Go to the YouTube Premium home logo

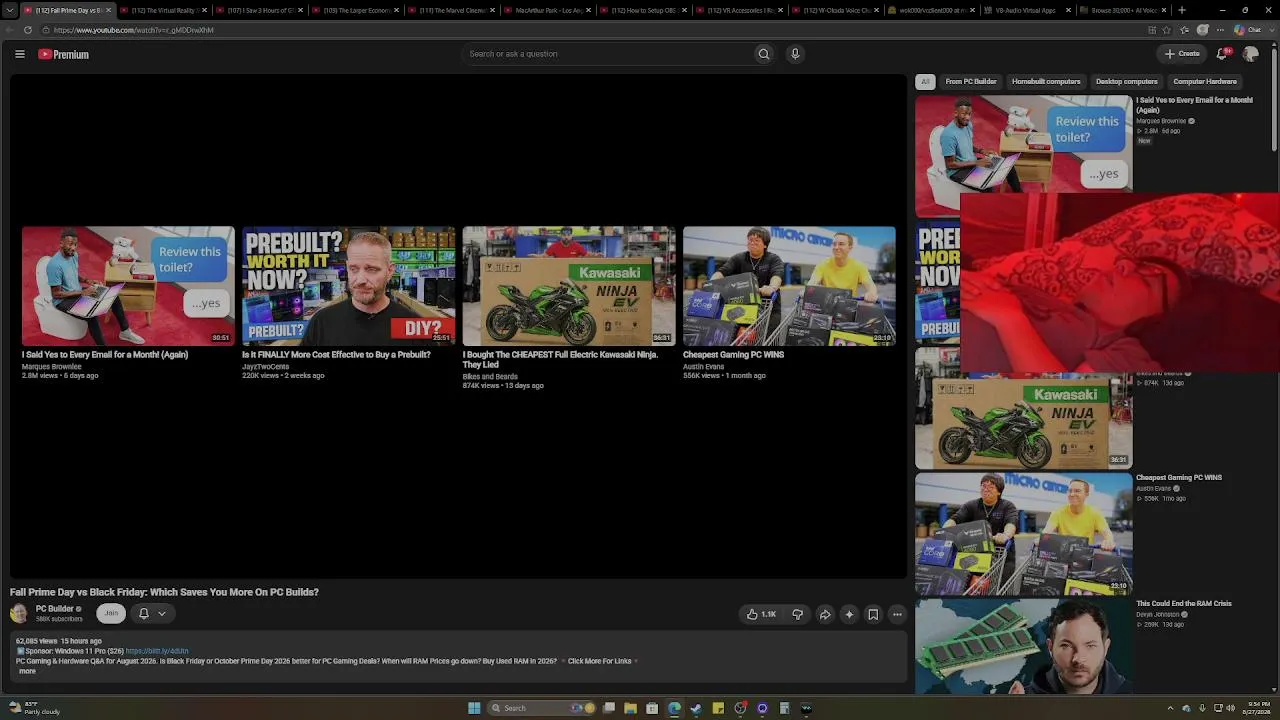(x=64, y=54)
